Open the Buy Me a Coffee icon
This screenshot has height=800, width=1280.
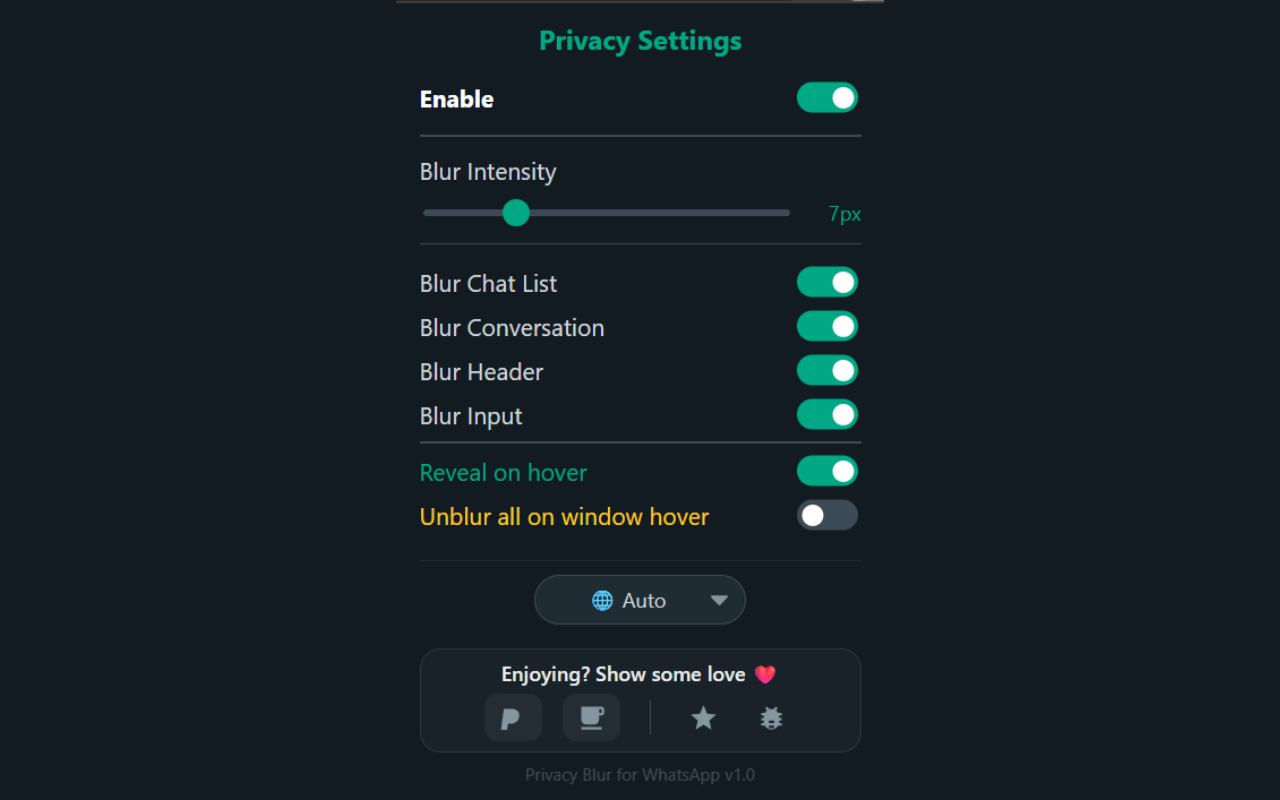click(591, 717)
